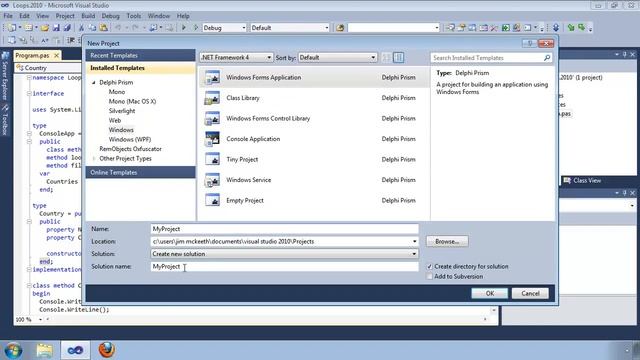Click the Copy icon in the toolbar
The width and height of the screenshot is (640, 360).
(x=93, y=28)
